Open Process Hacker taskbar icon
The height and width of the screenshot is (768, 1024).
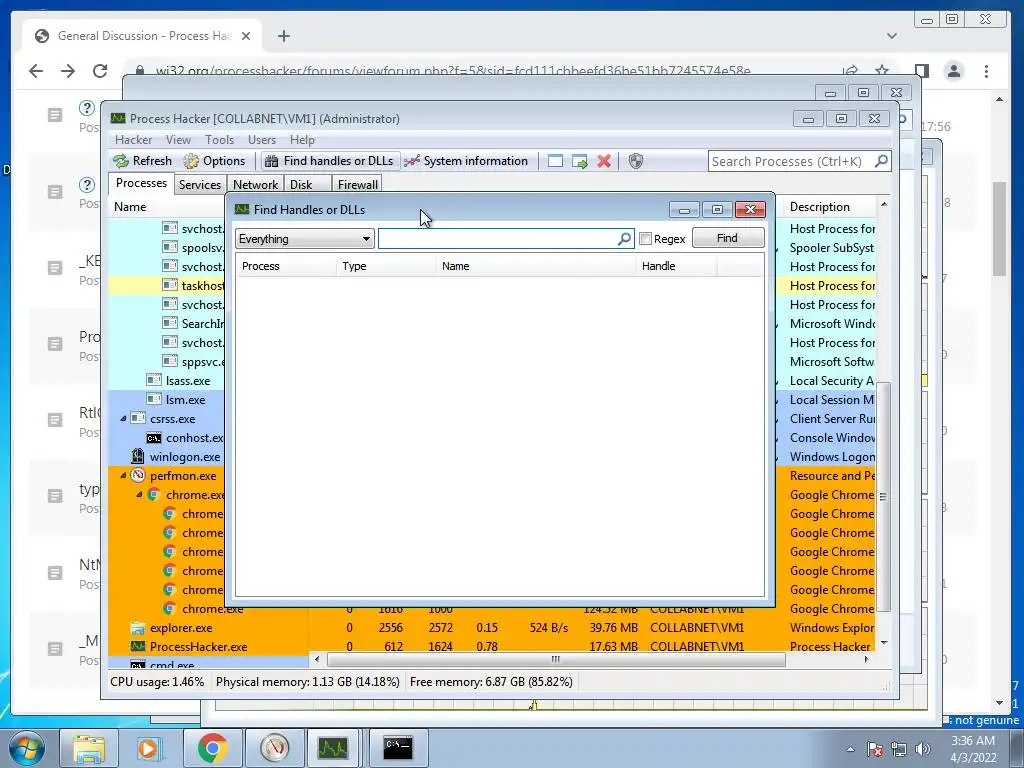332,748
